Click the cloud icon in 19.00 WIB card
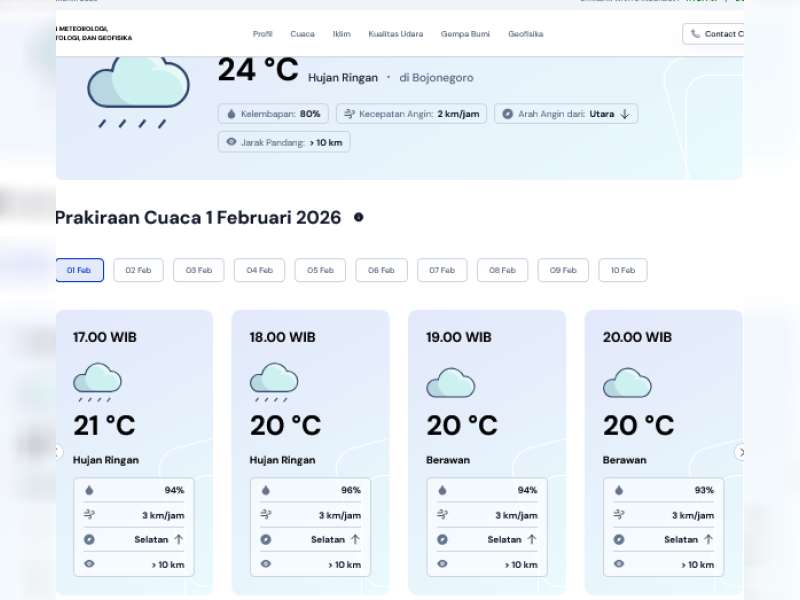 450,383
